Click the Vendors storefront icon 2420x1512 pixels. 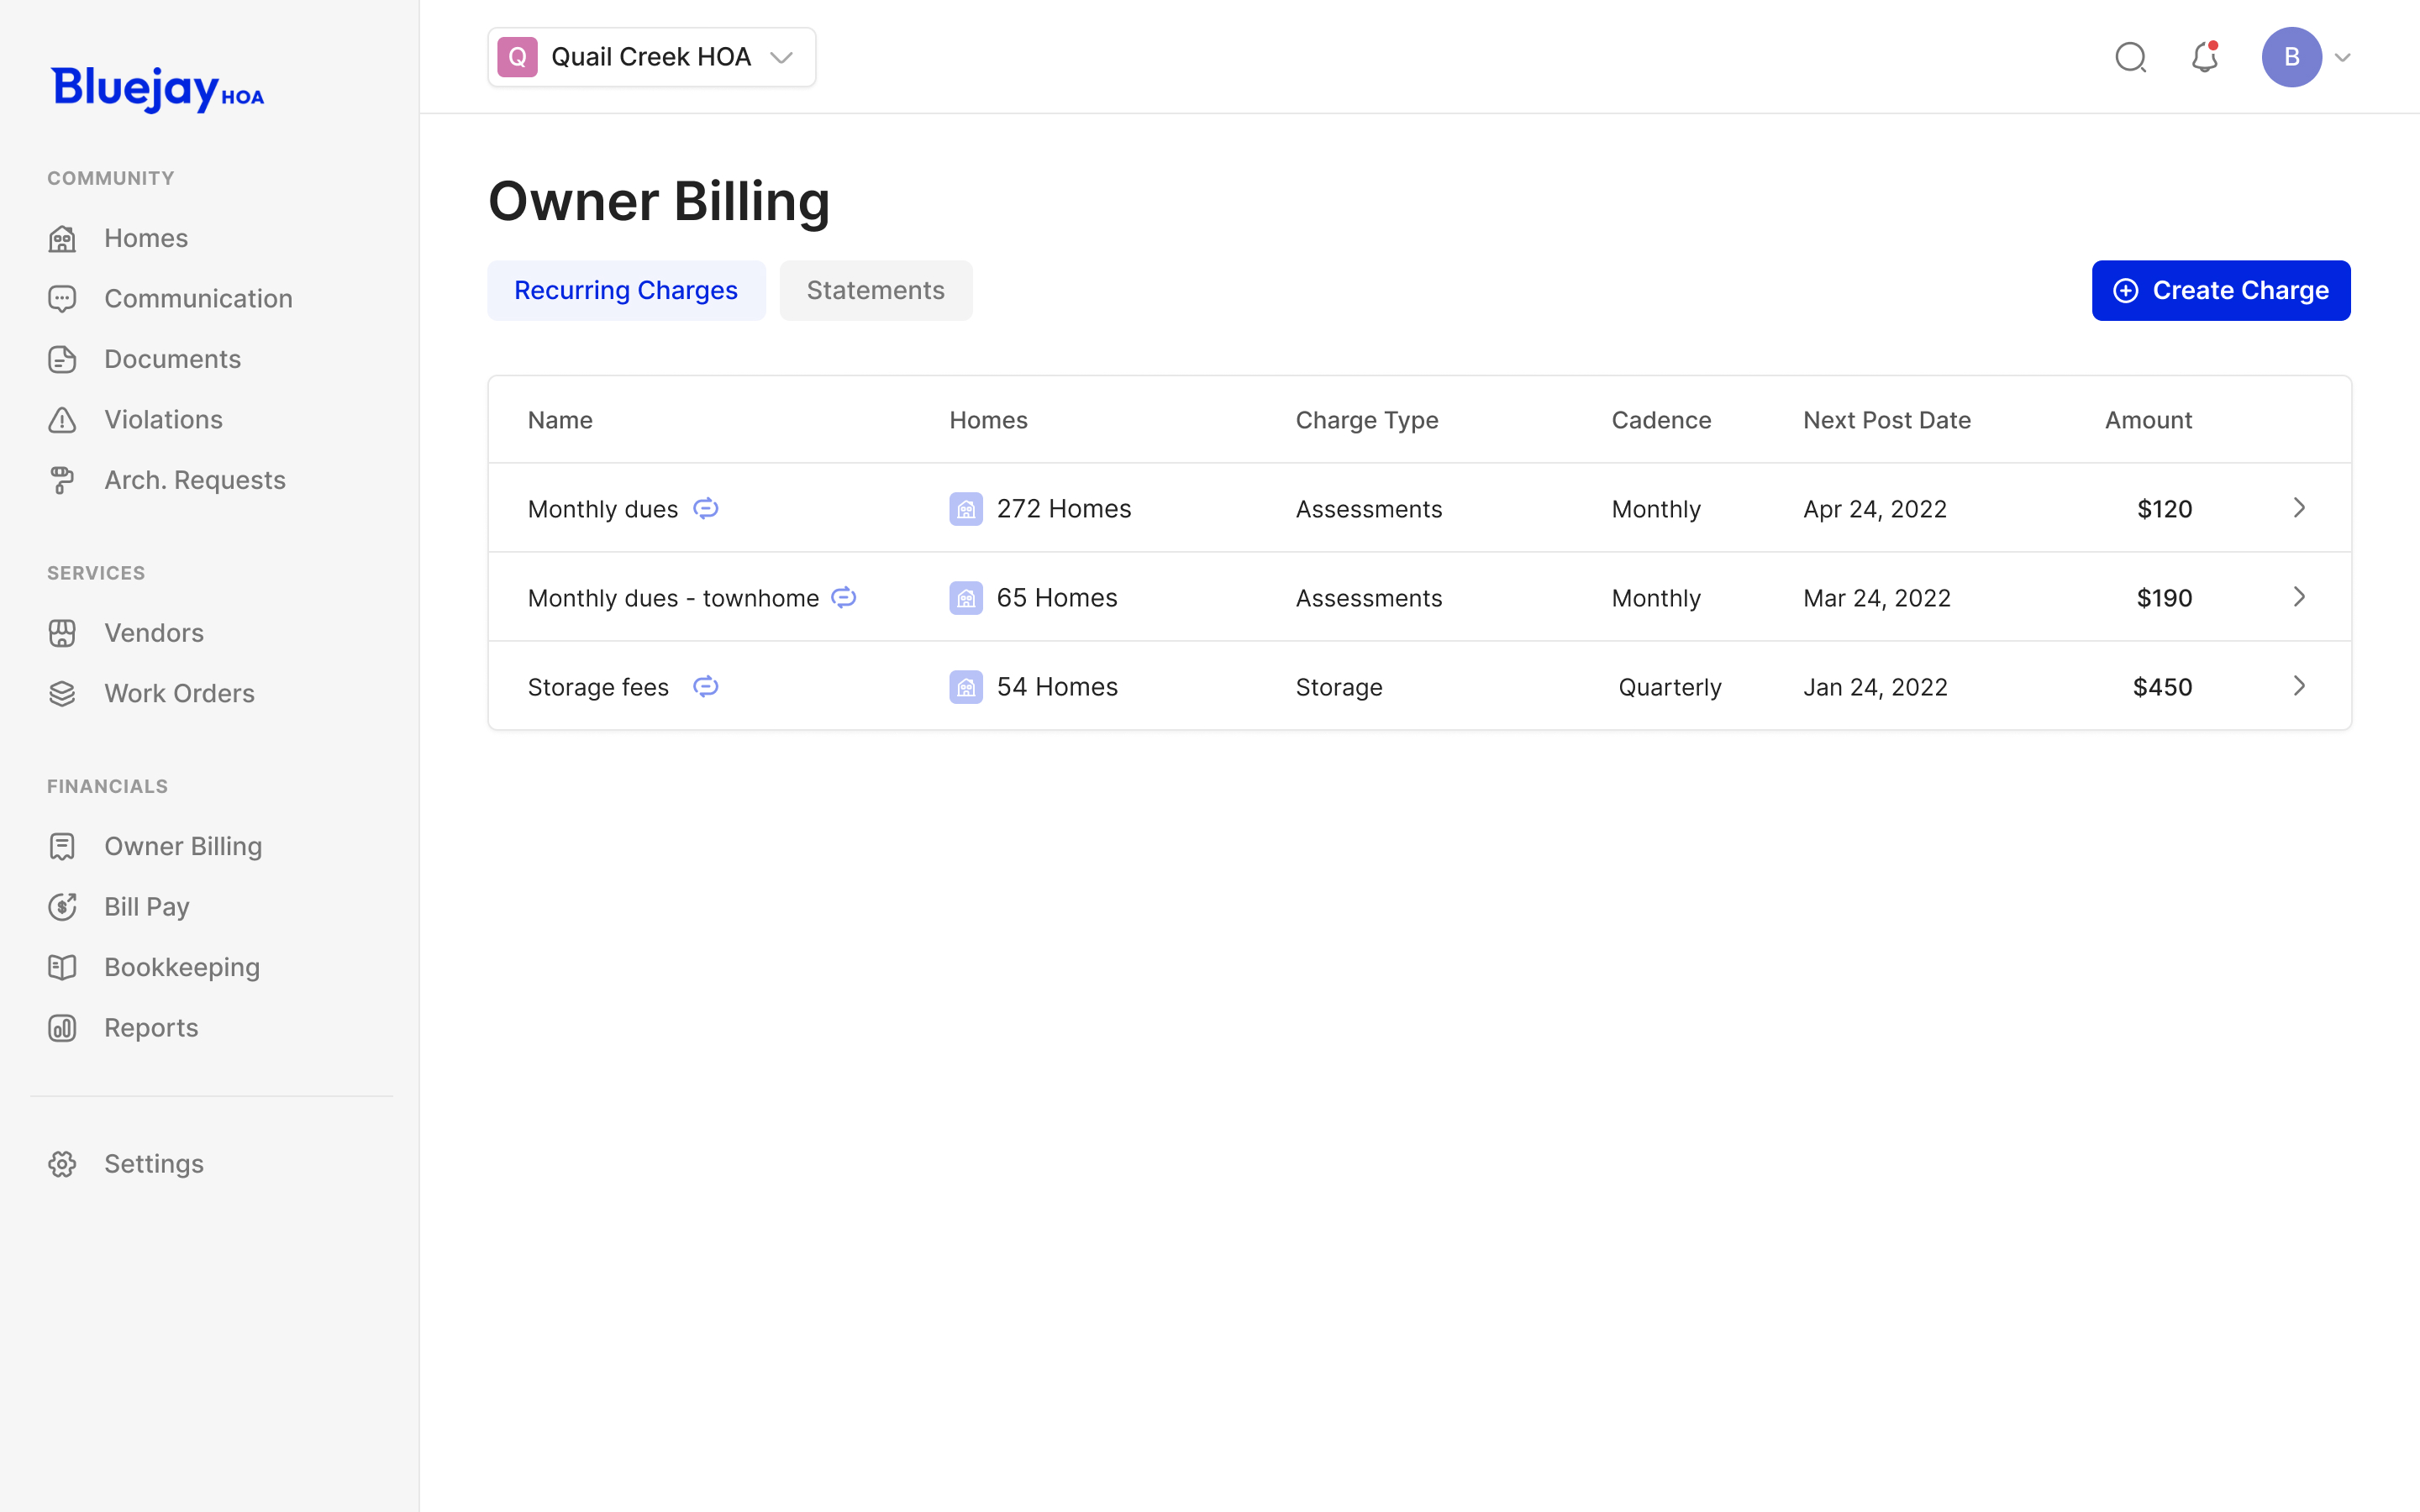62,633
